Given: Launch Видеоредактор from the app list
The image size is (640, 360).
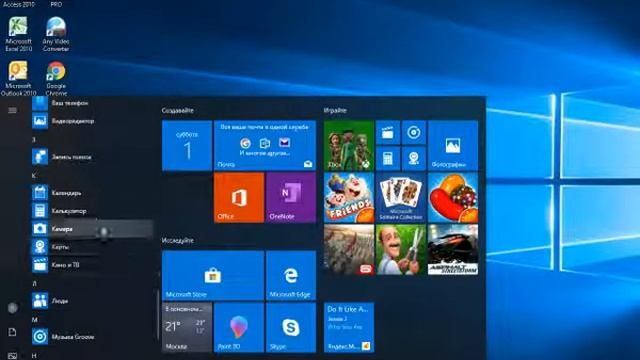Looking at the screenshot, I should (92, 121).
